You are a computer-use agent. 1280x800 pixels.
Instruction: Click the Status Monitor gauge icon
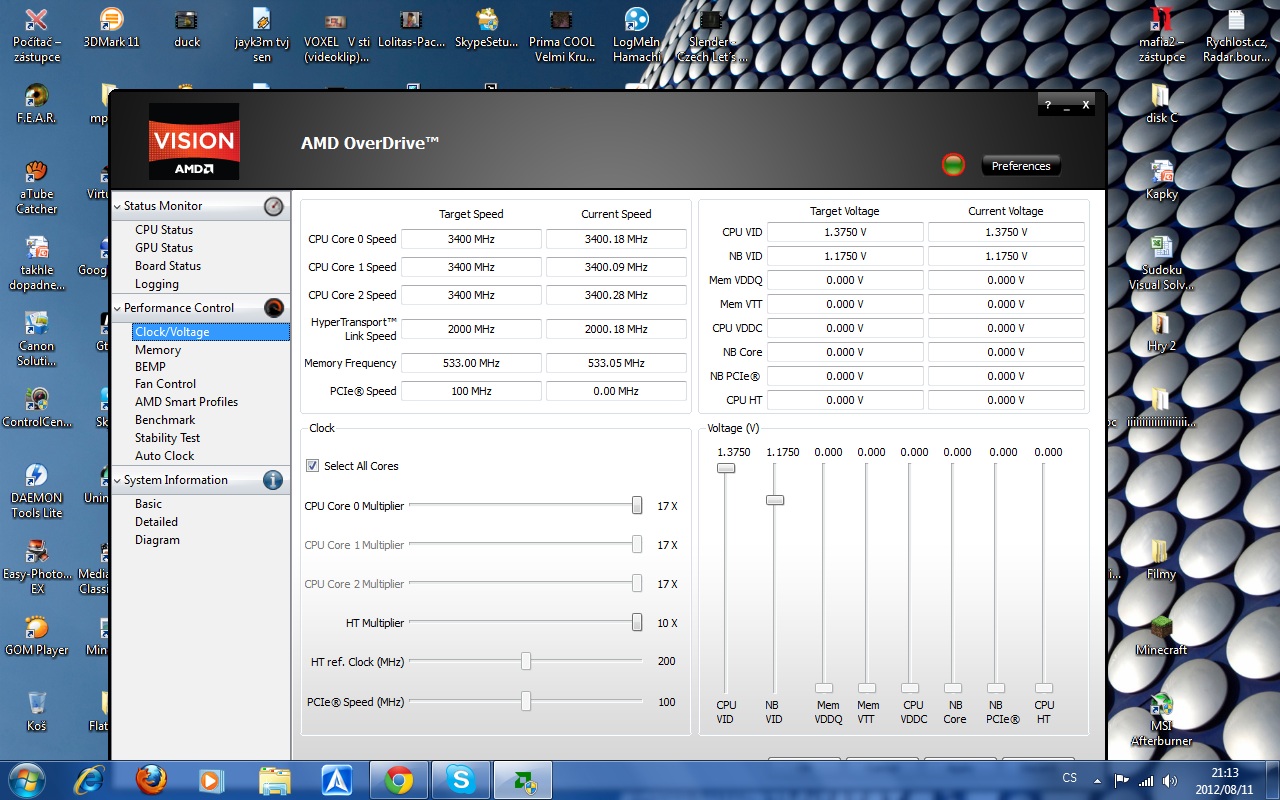coord(273,206)
